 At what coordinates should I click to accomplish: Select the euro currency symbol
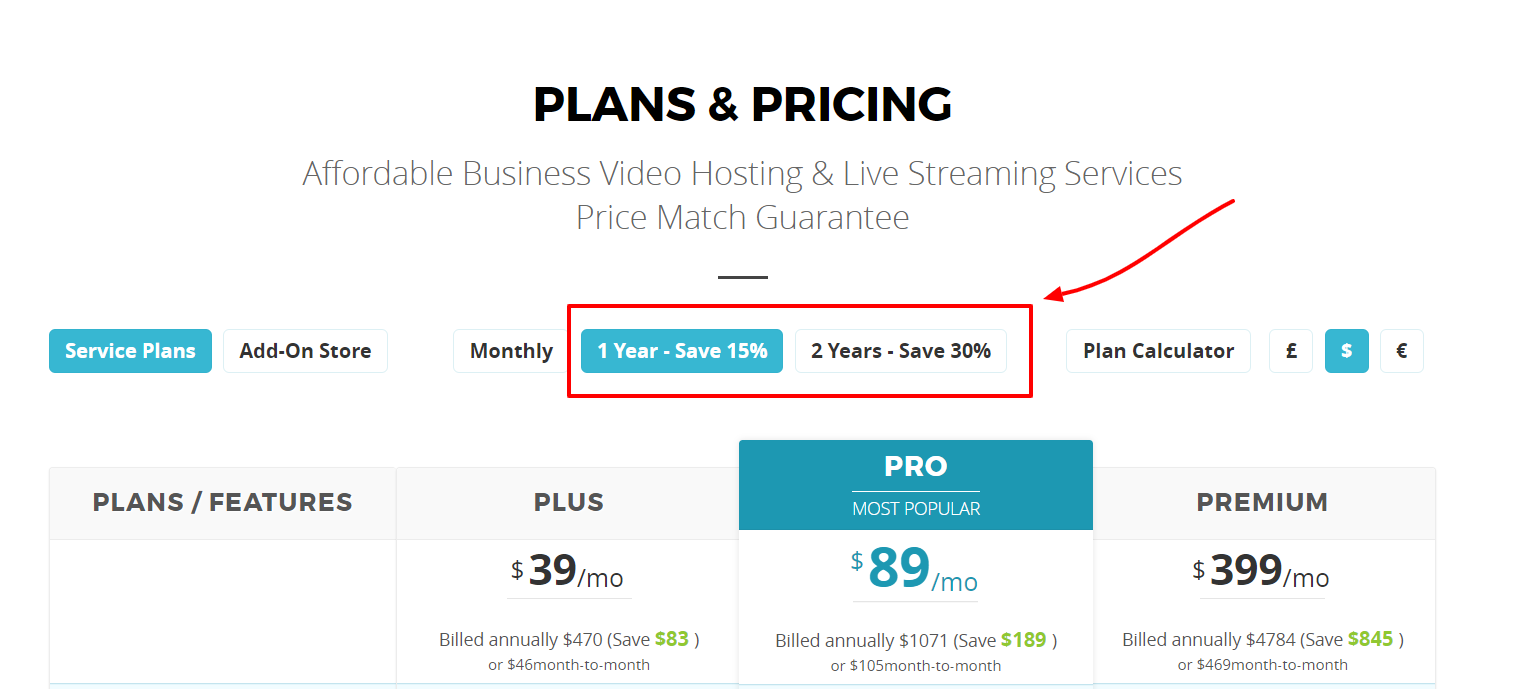pos(1401,351)
